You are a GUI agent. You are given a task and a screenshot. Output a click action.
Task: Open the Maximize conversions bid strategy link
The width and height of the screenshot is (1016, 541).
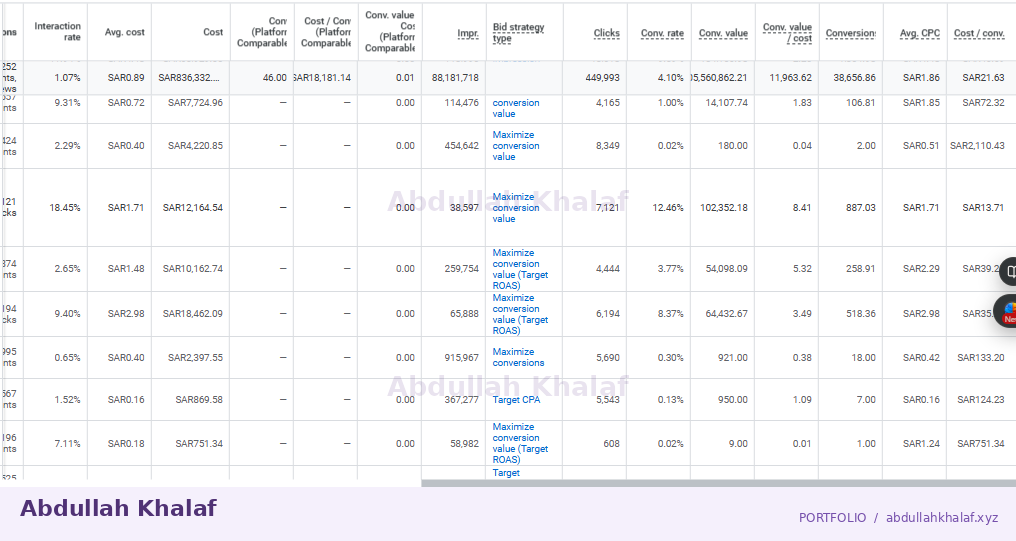coord(518,357)
